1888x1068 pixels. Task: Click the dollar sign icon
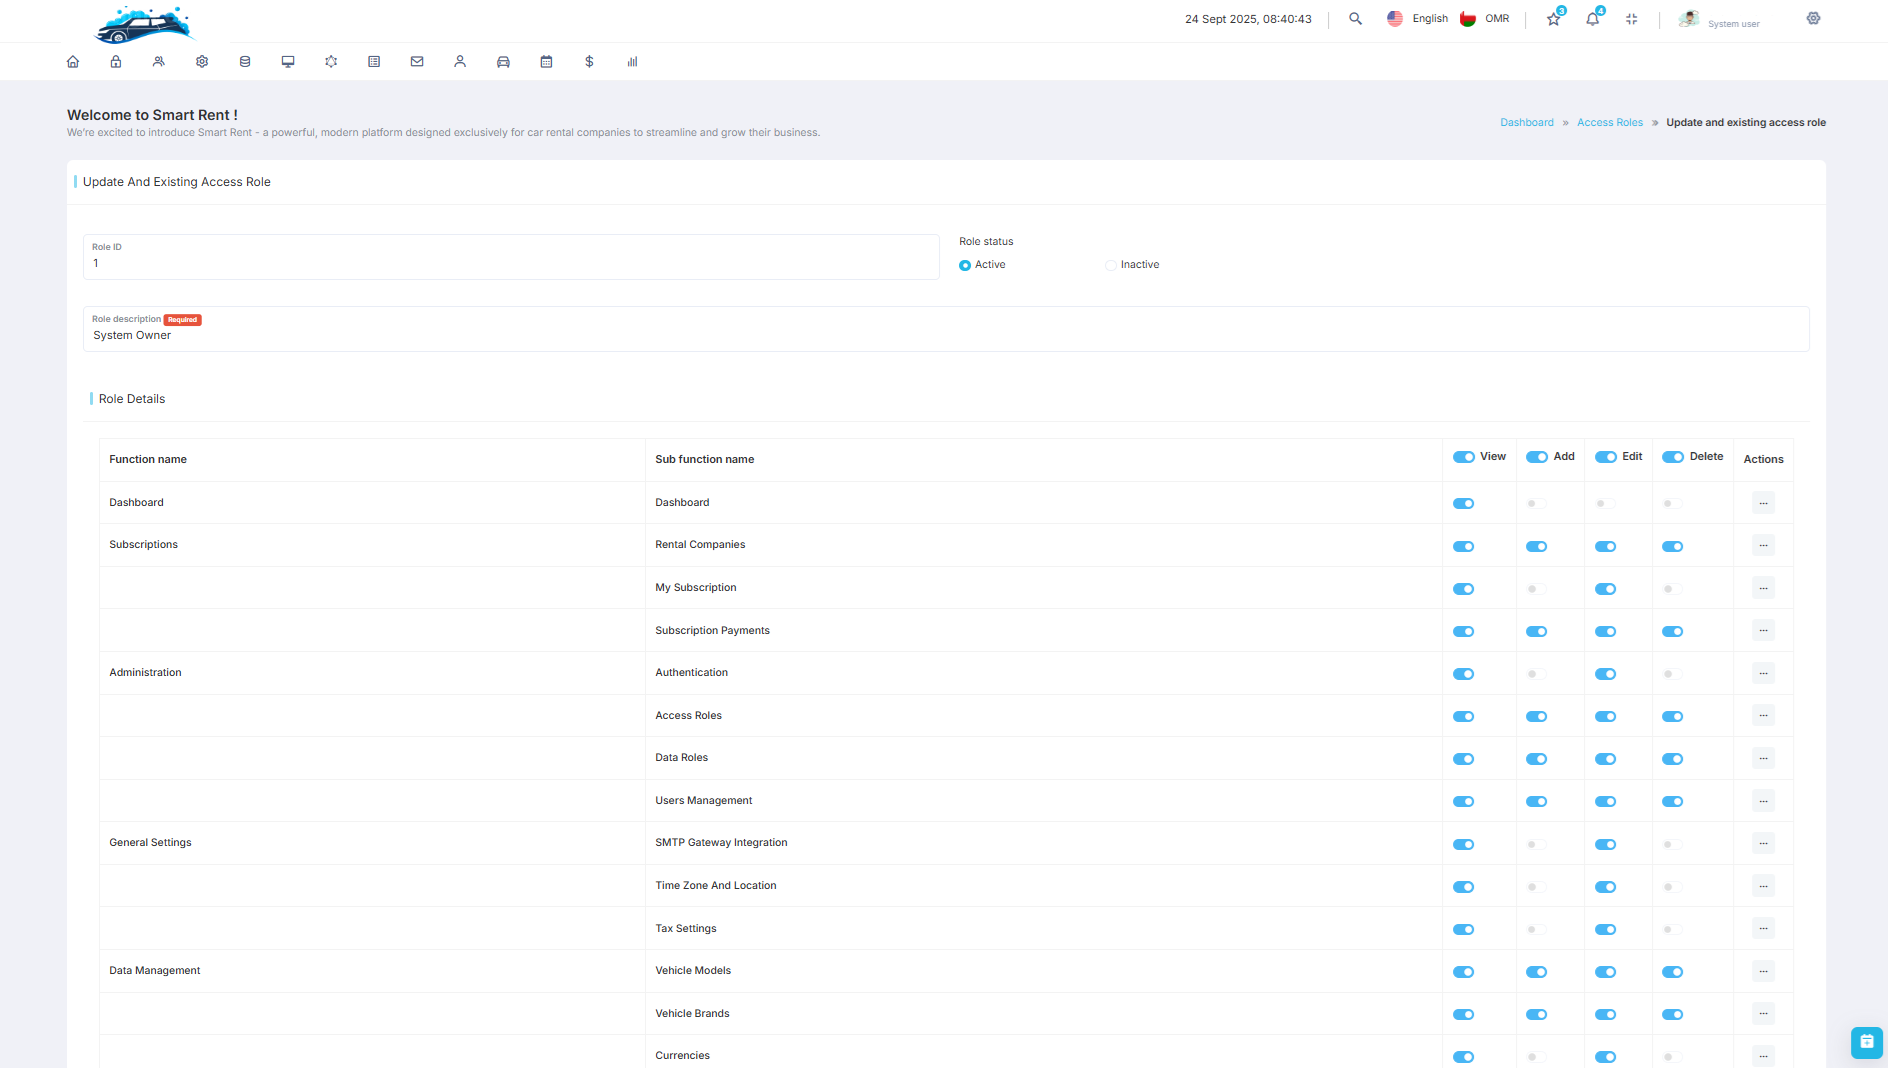click(x=589, y=62)
